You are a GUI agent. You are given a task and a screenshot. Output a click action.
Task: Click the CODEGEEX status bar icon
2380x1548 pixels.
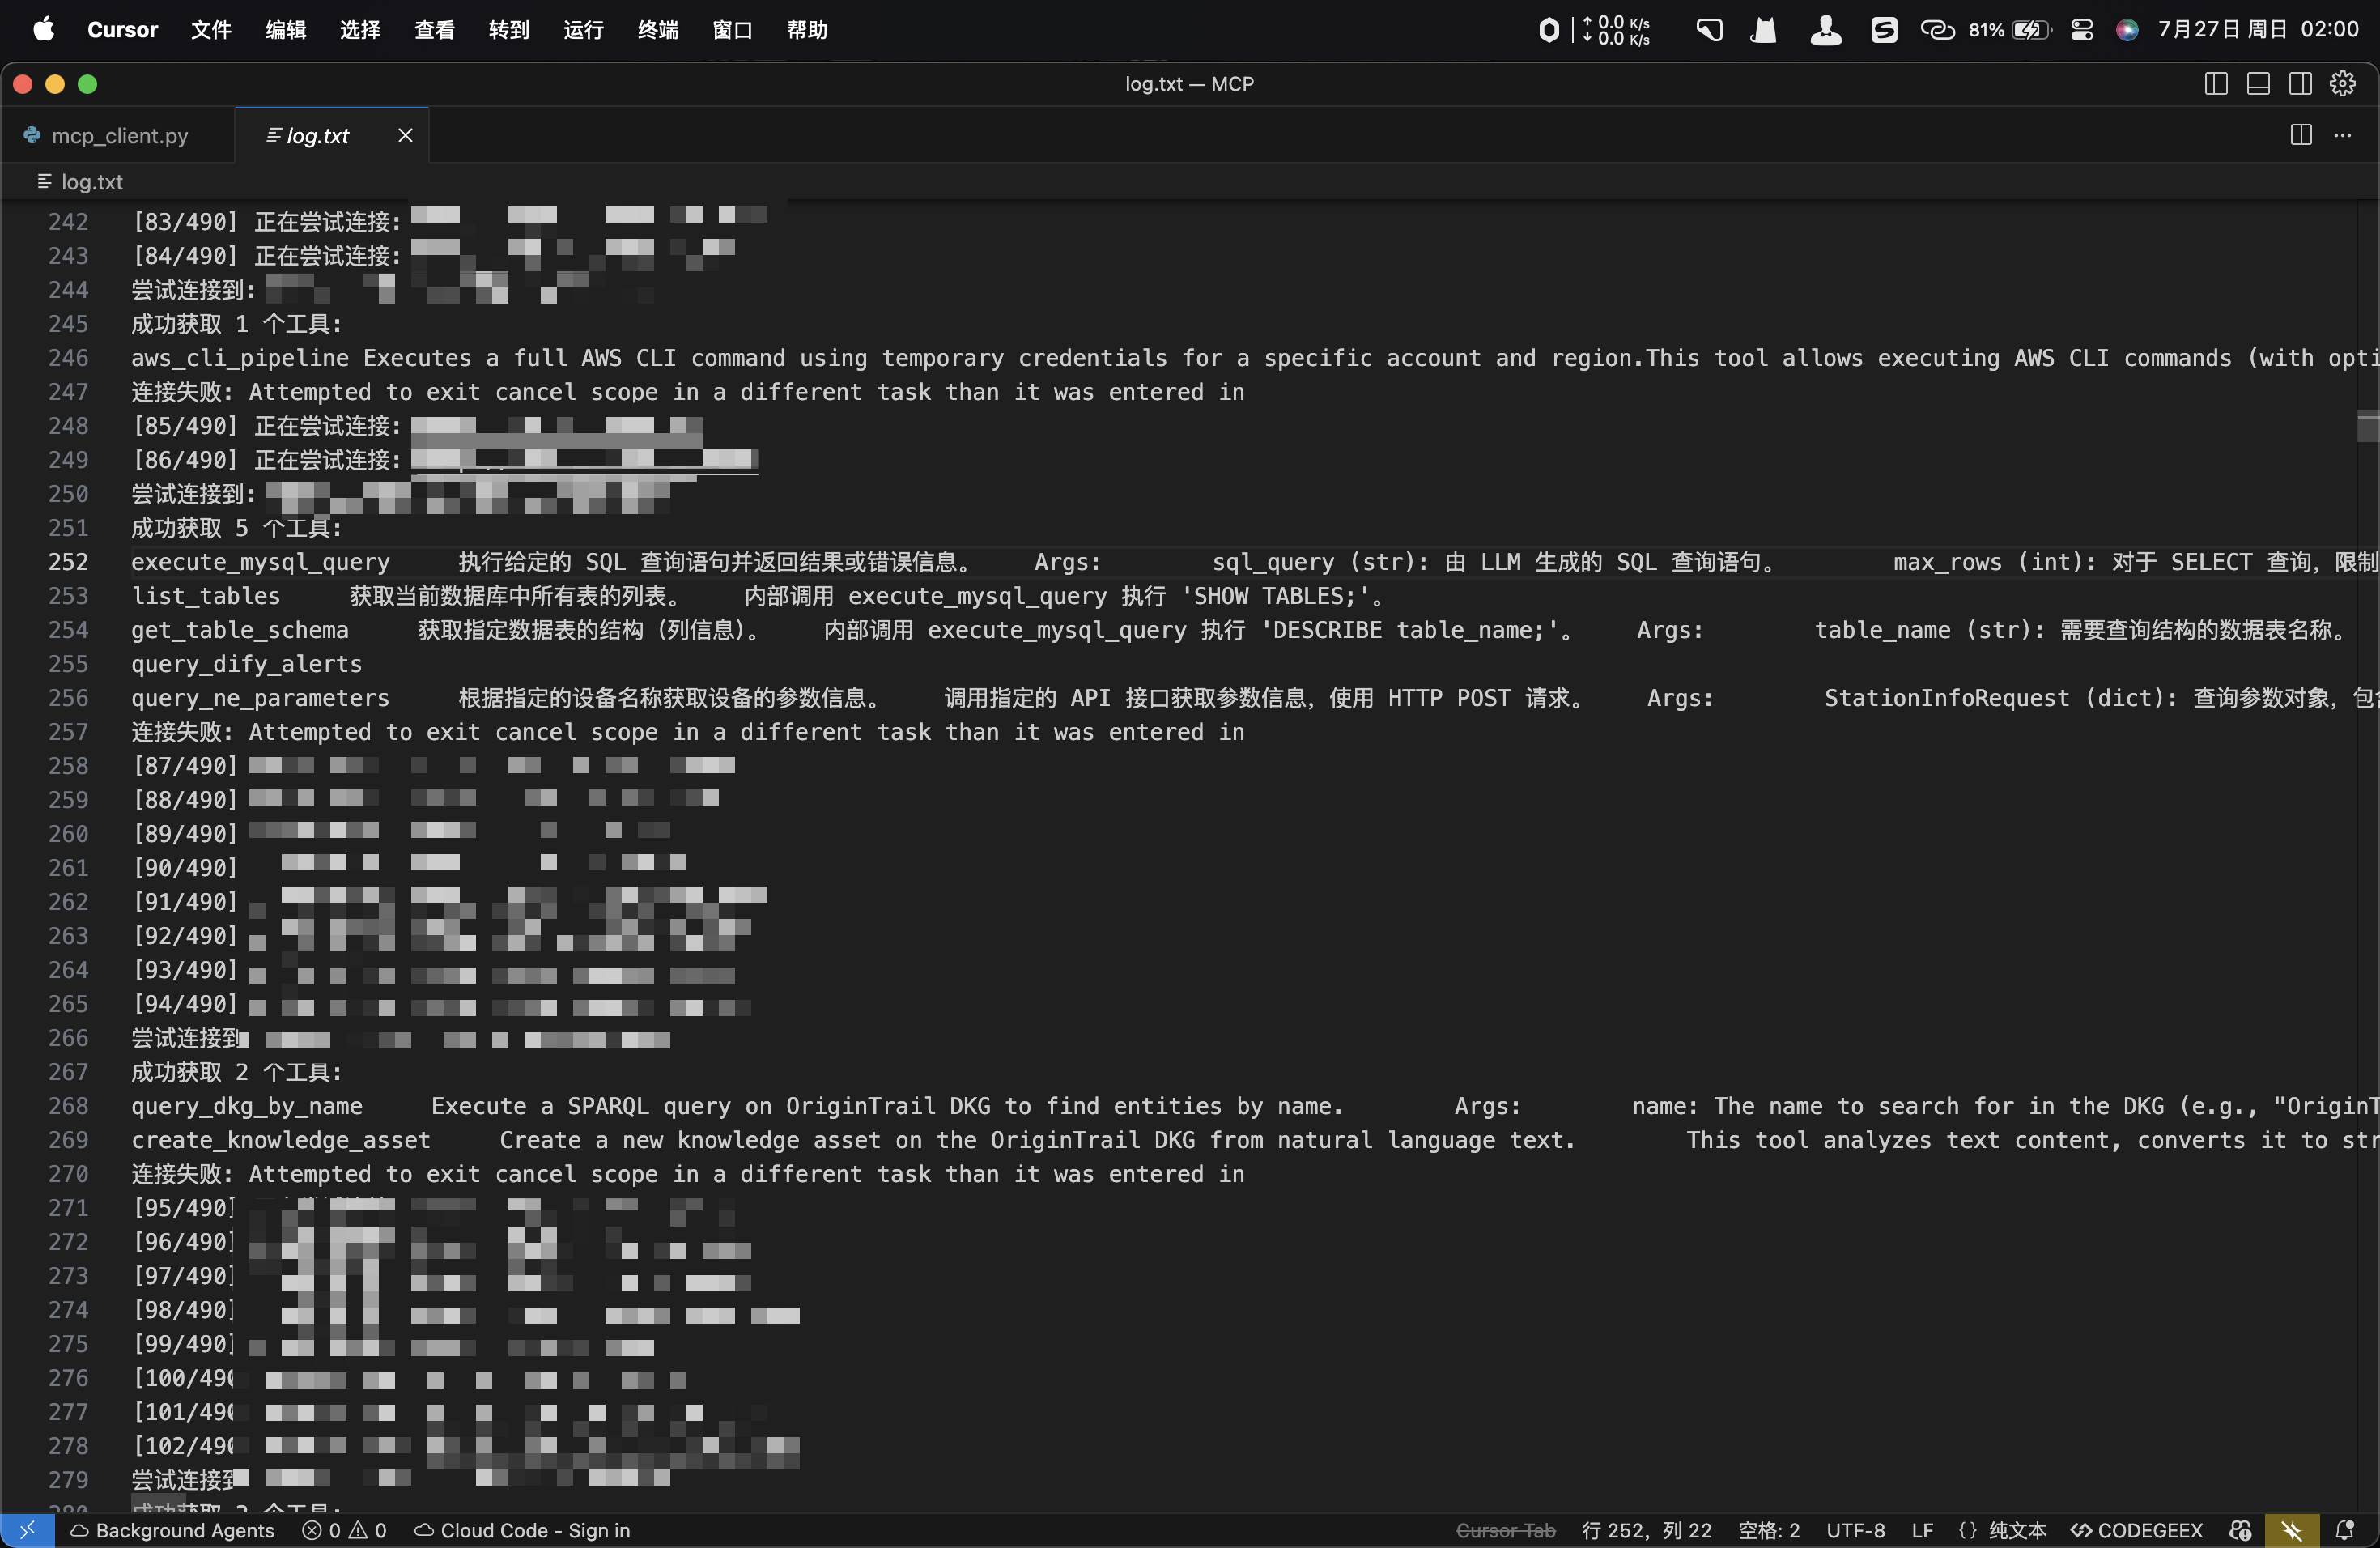[x=2137, y=1530]
